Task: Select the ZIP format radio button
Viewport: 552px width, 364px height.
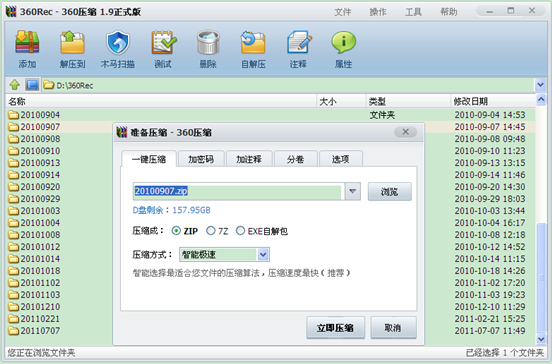Action: point(176,231)
